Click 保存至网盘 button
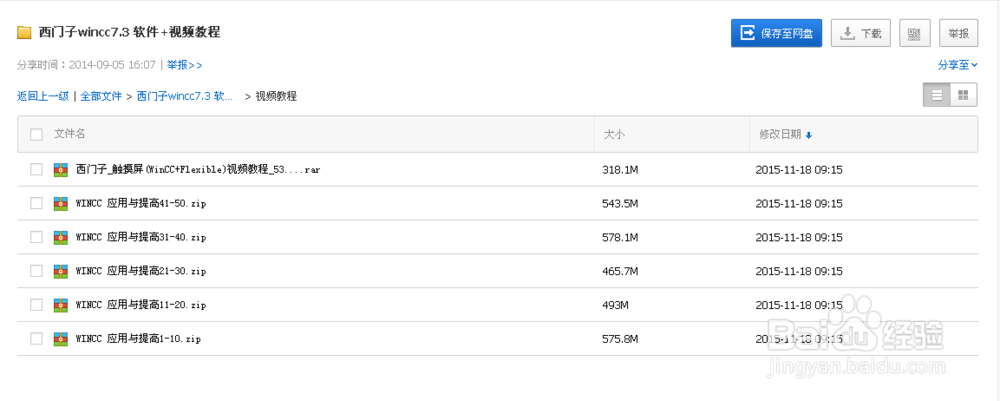 (x=776, y=33)
